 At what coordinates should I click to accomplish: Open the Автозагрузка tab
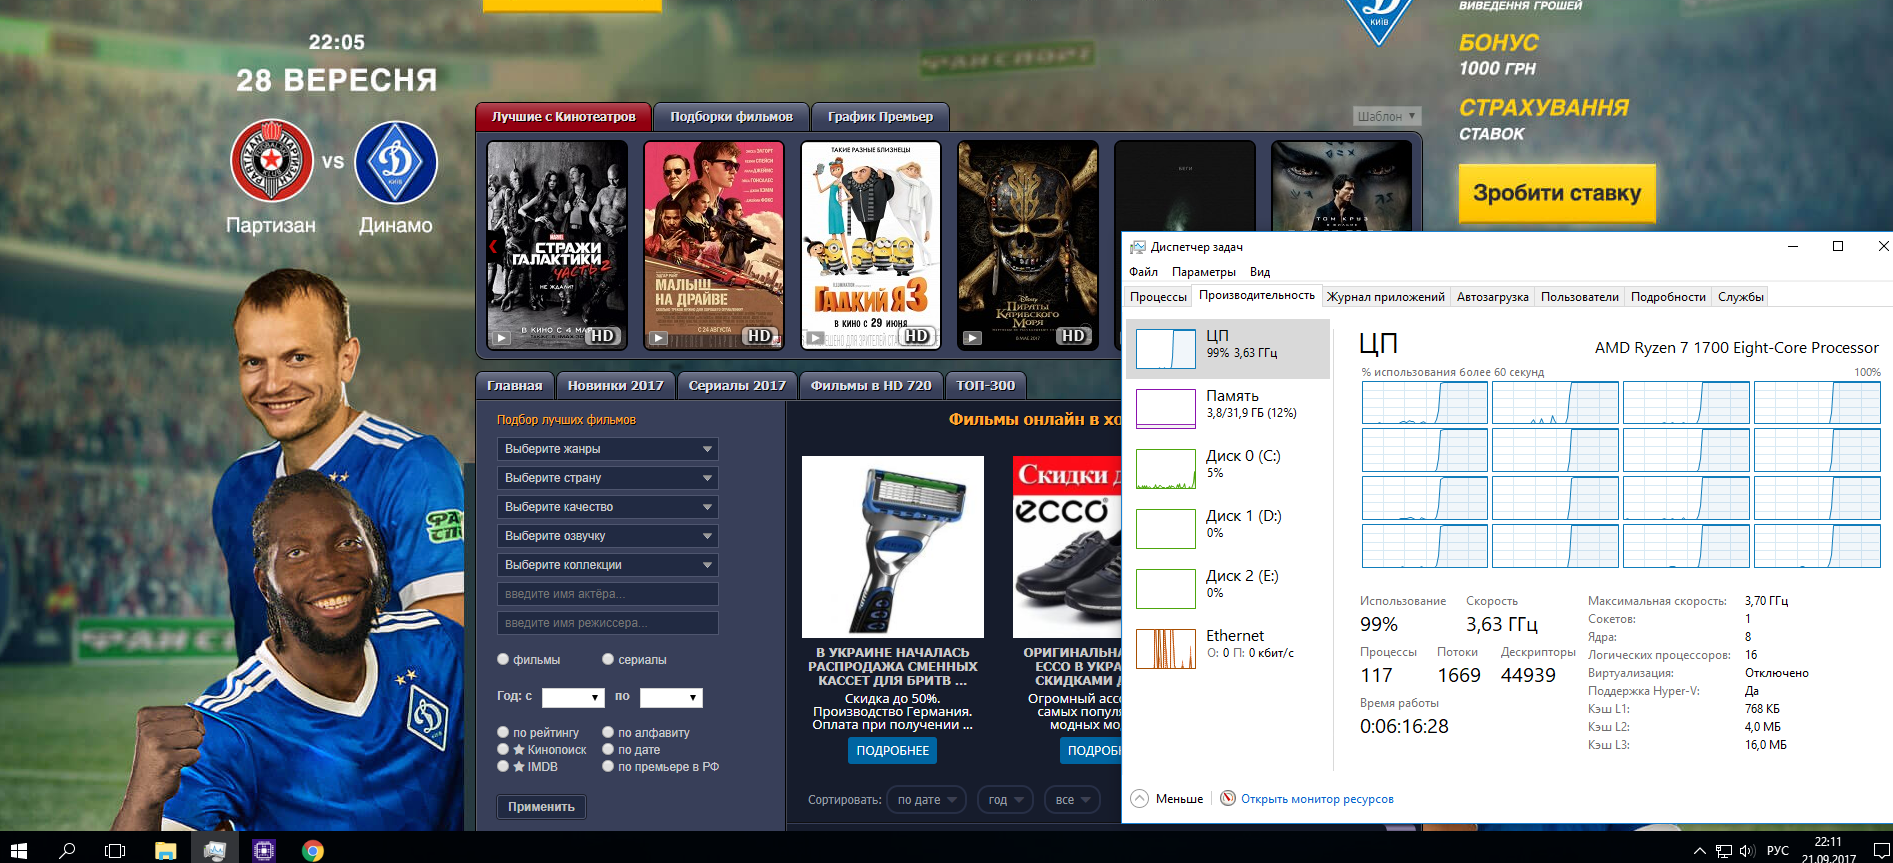pos(1493,297)
